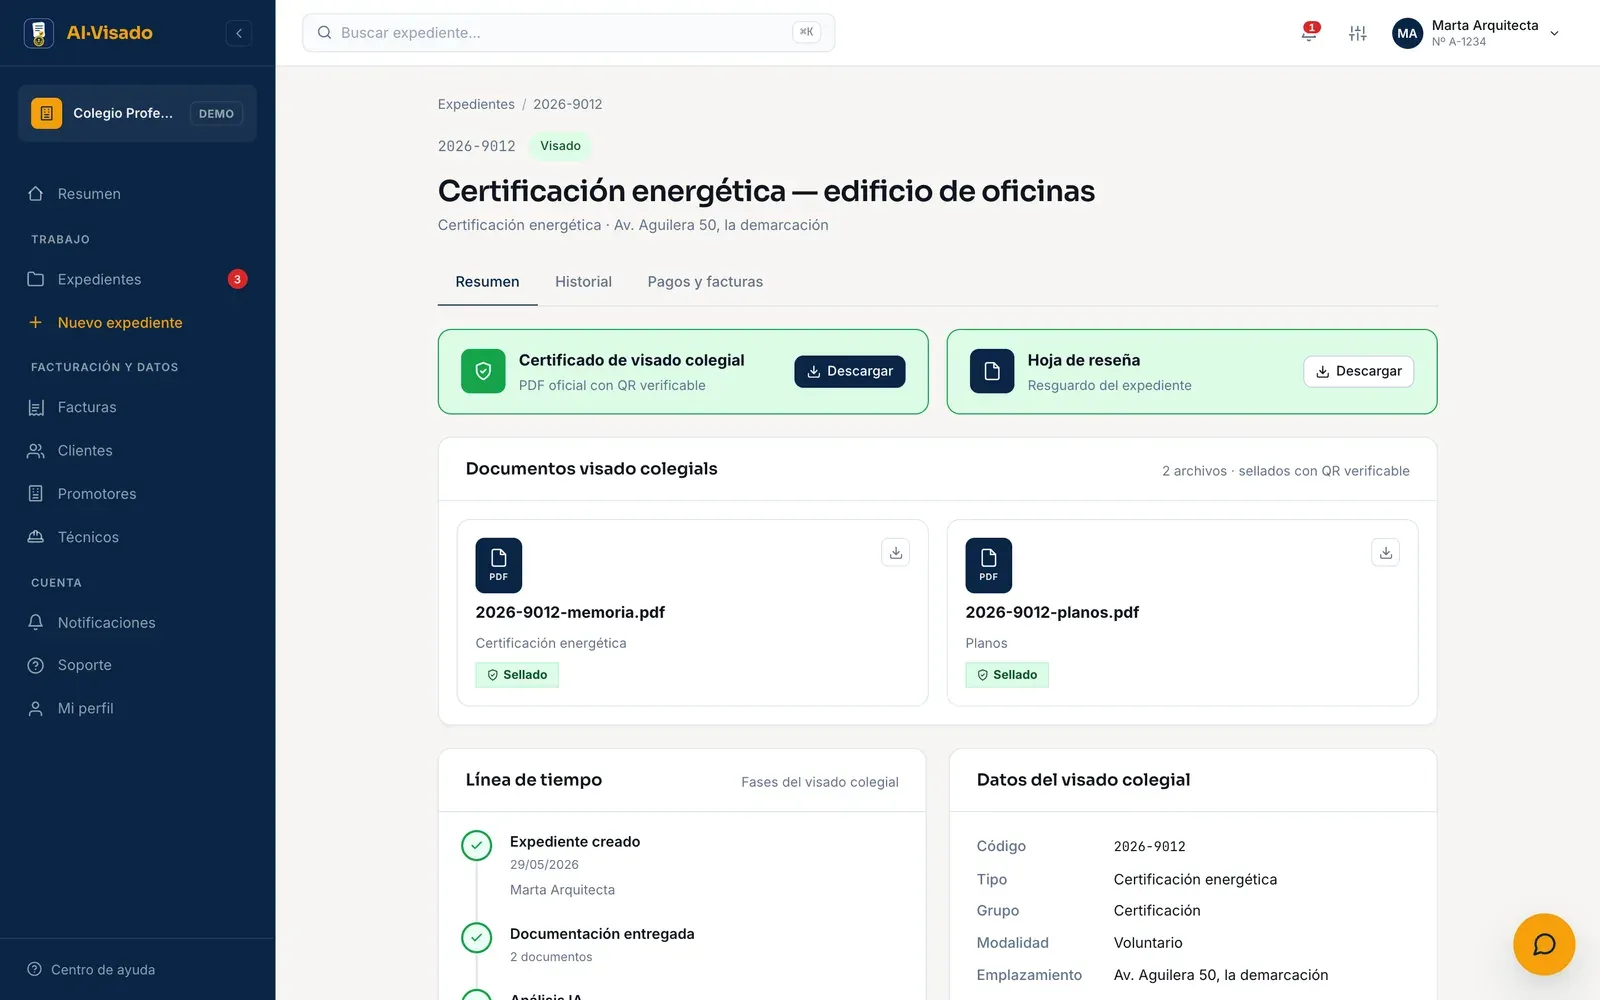Click the search magnifier icon
The height and width of the screenshot is (1000, 1600).
tap(324, 33)
